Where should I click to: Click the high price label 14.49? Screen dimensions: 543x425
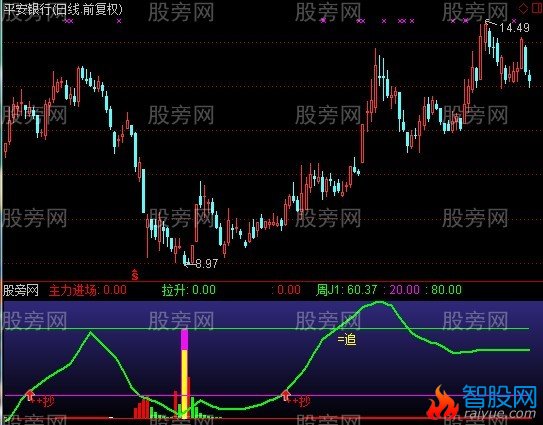(515, 28)
